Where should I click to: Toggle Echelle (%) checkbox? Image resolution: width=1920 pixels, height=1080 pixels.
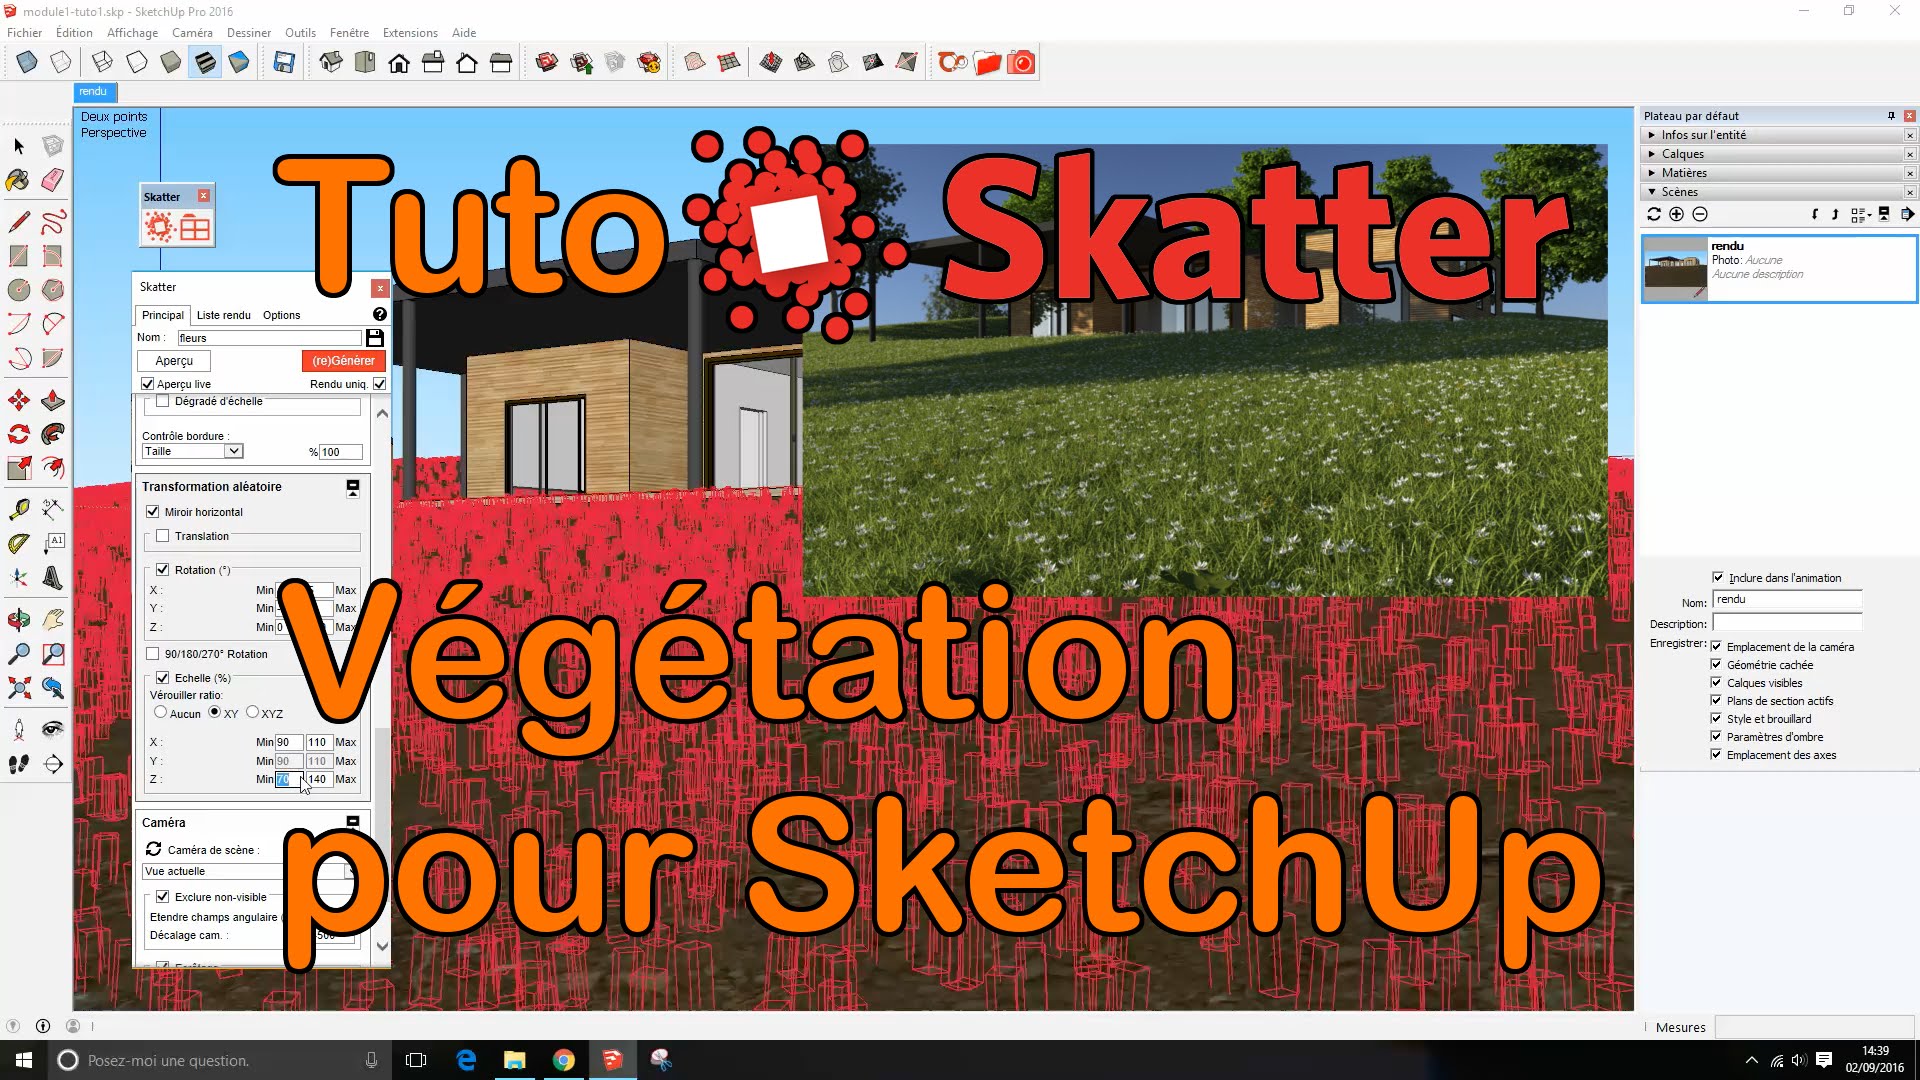tap(163, 678)
